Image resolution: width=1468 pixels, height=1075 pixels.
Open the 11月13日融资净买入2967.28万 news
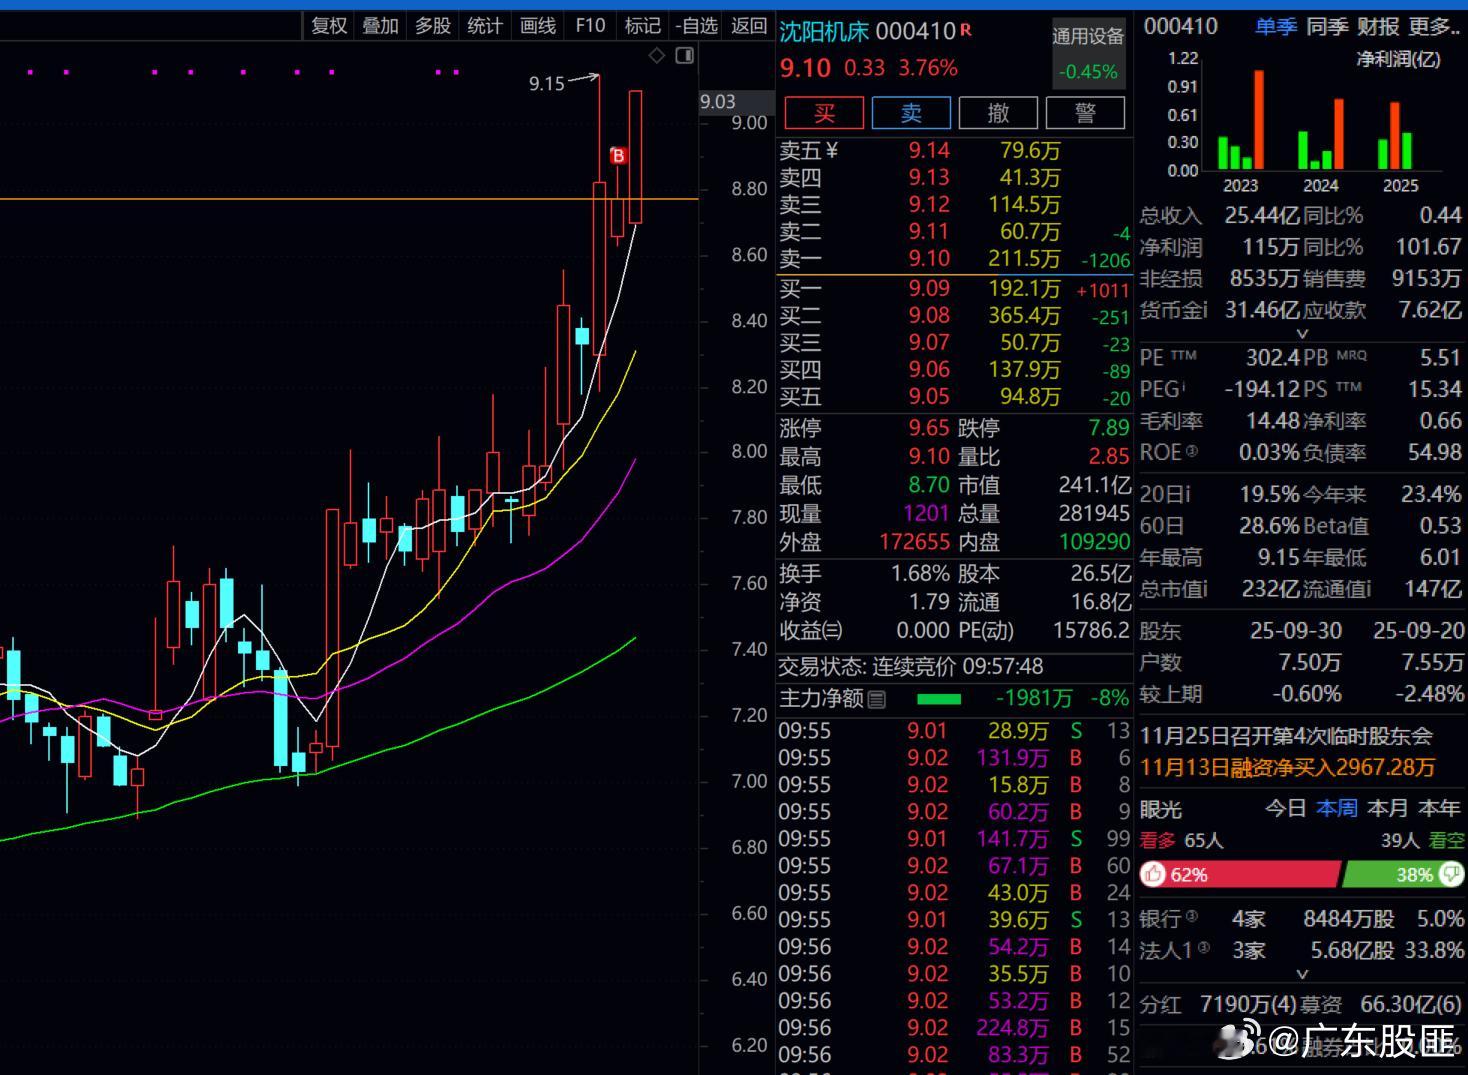pos(1288,767)
